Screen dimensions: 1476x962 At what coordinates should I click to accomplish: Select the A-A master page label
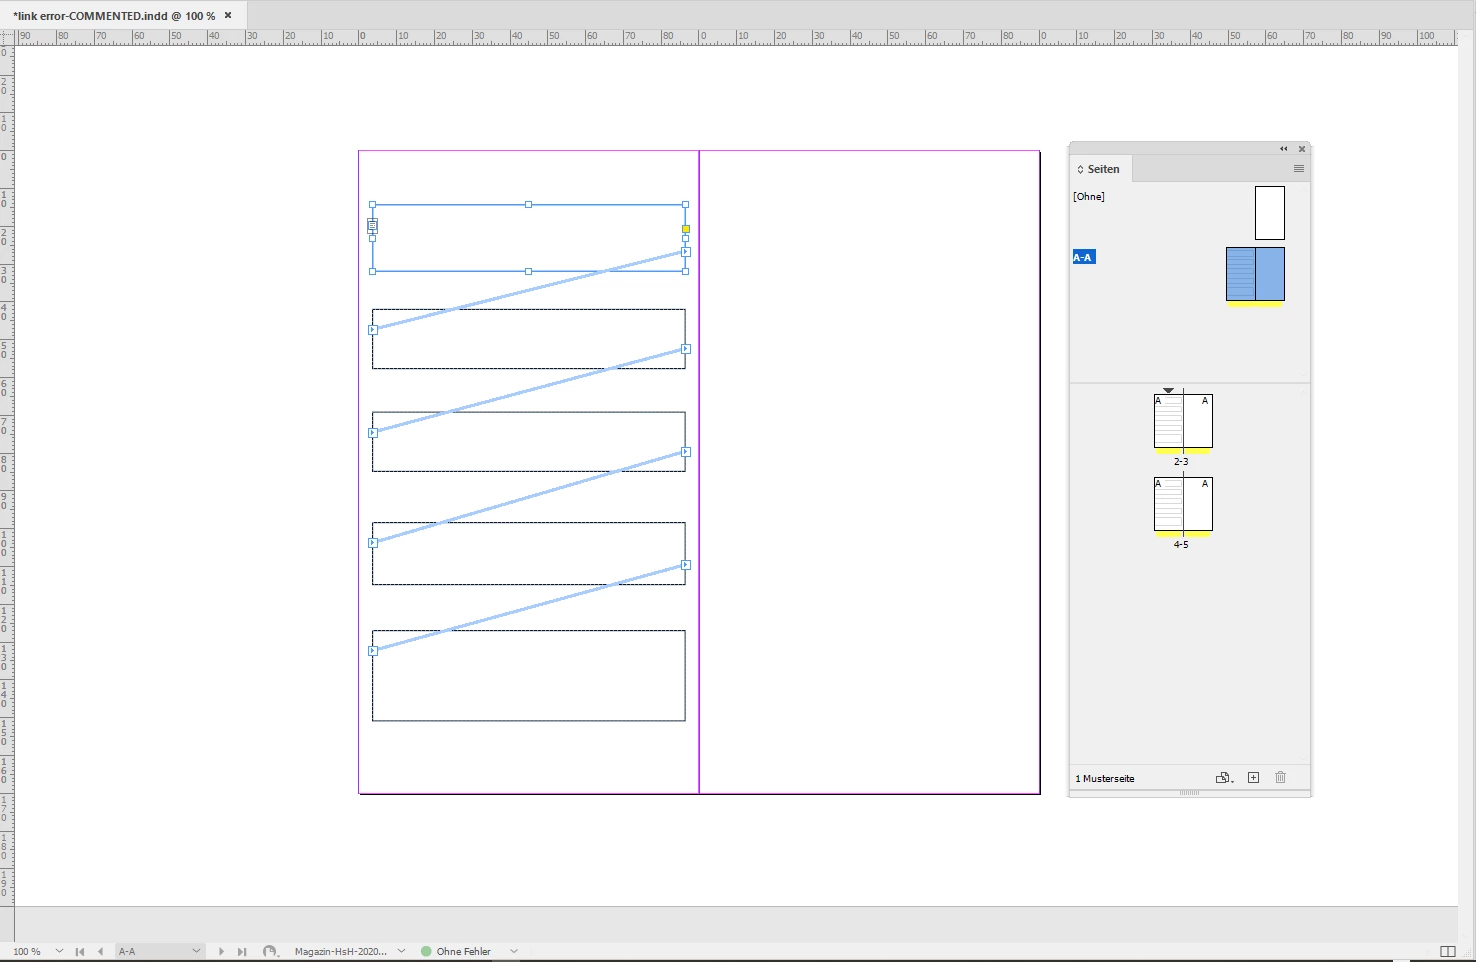tap(1084, 258)
